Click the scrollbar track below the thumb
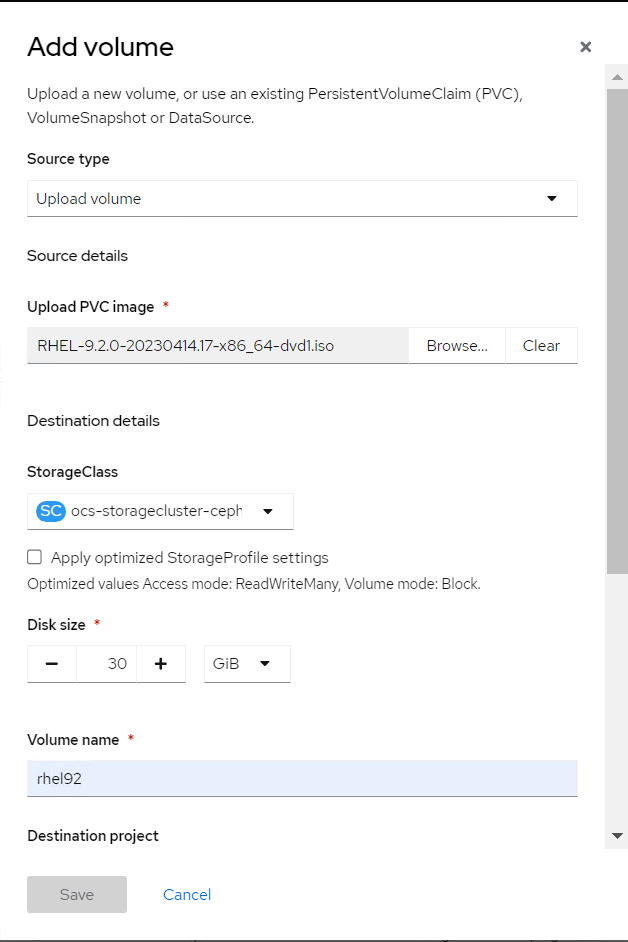This screenshot has height=942, width=628. click(x=617, y=700)
